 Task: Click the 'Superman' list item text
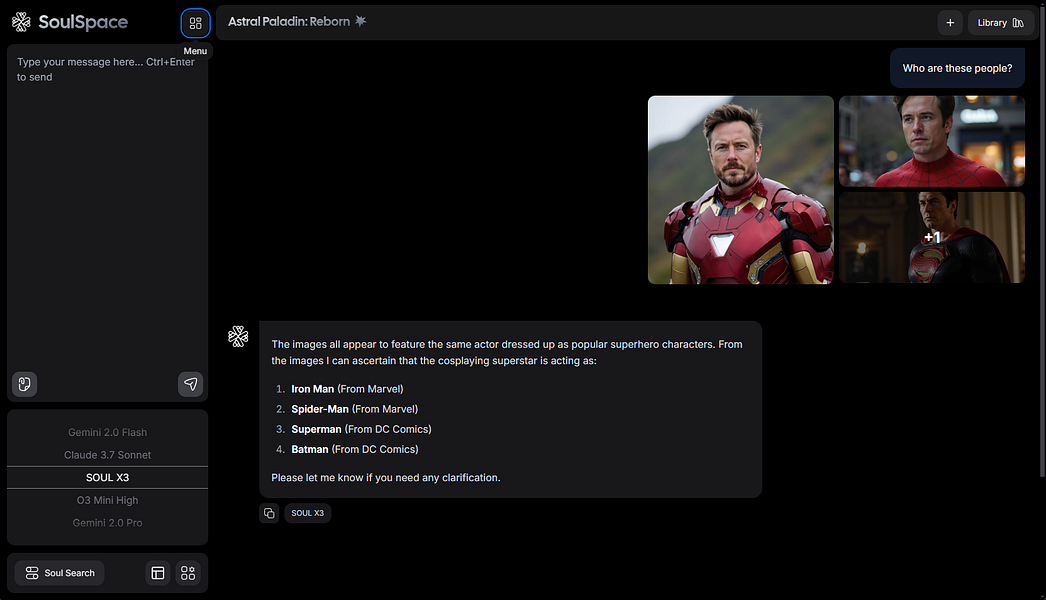(361, 429)
